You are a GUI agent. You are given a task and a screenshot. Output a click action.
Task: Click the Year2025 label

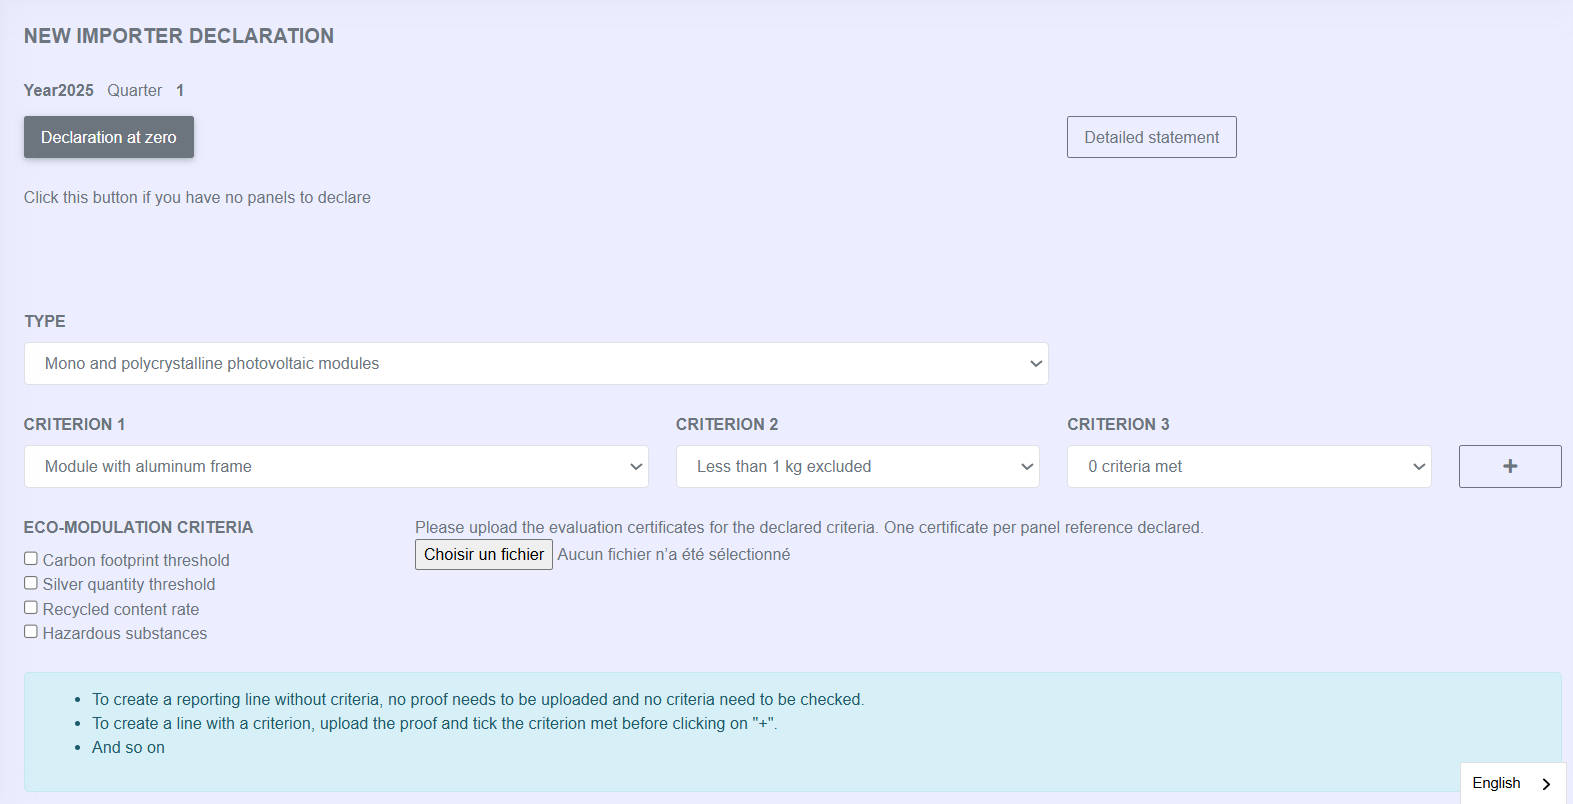click(x=59, y=90)
